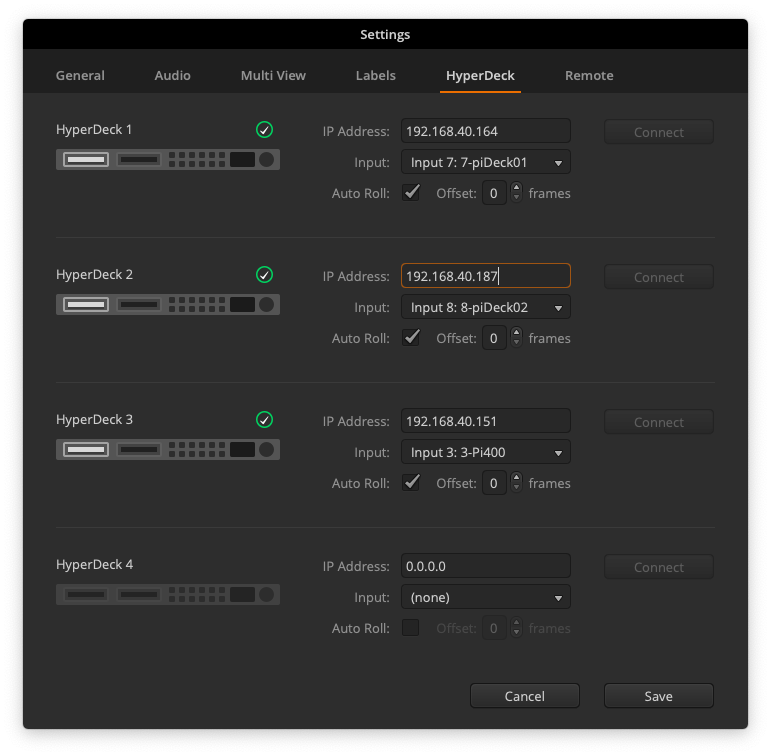This screenshot has width=771, height=756.
Task: Click the HyperDeck 4 label text
Action: coord(94,565)
